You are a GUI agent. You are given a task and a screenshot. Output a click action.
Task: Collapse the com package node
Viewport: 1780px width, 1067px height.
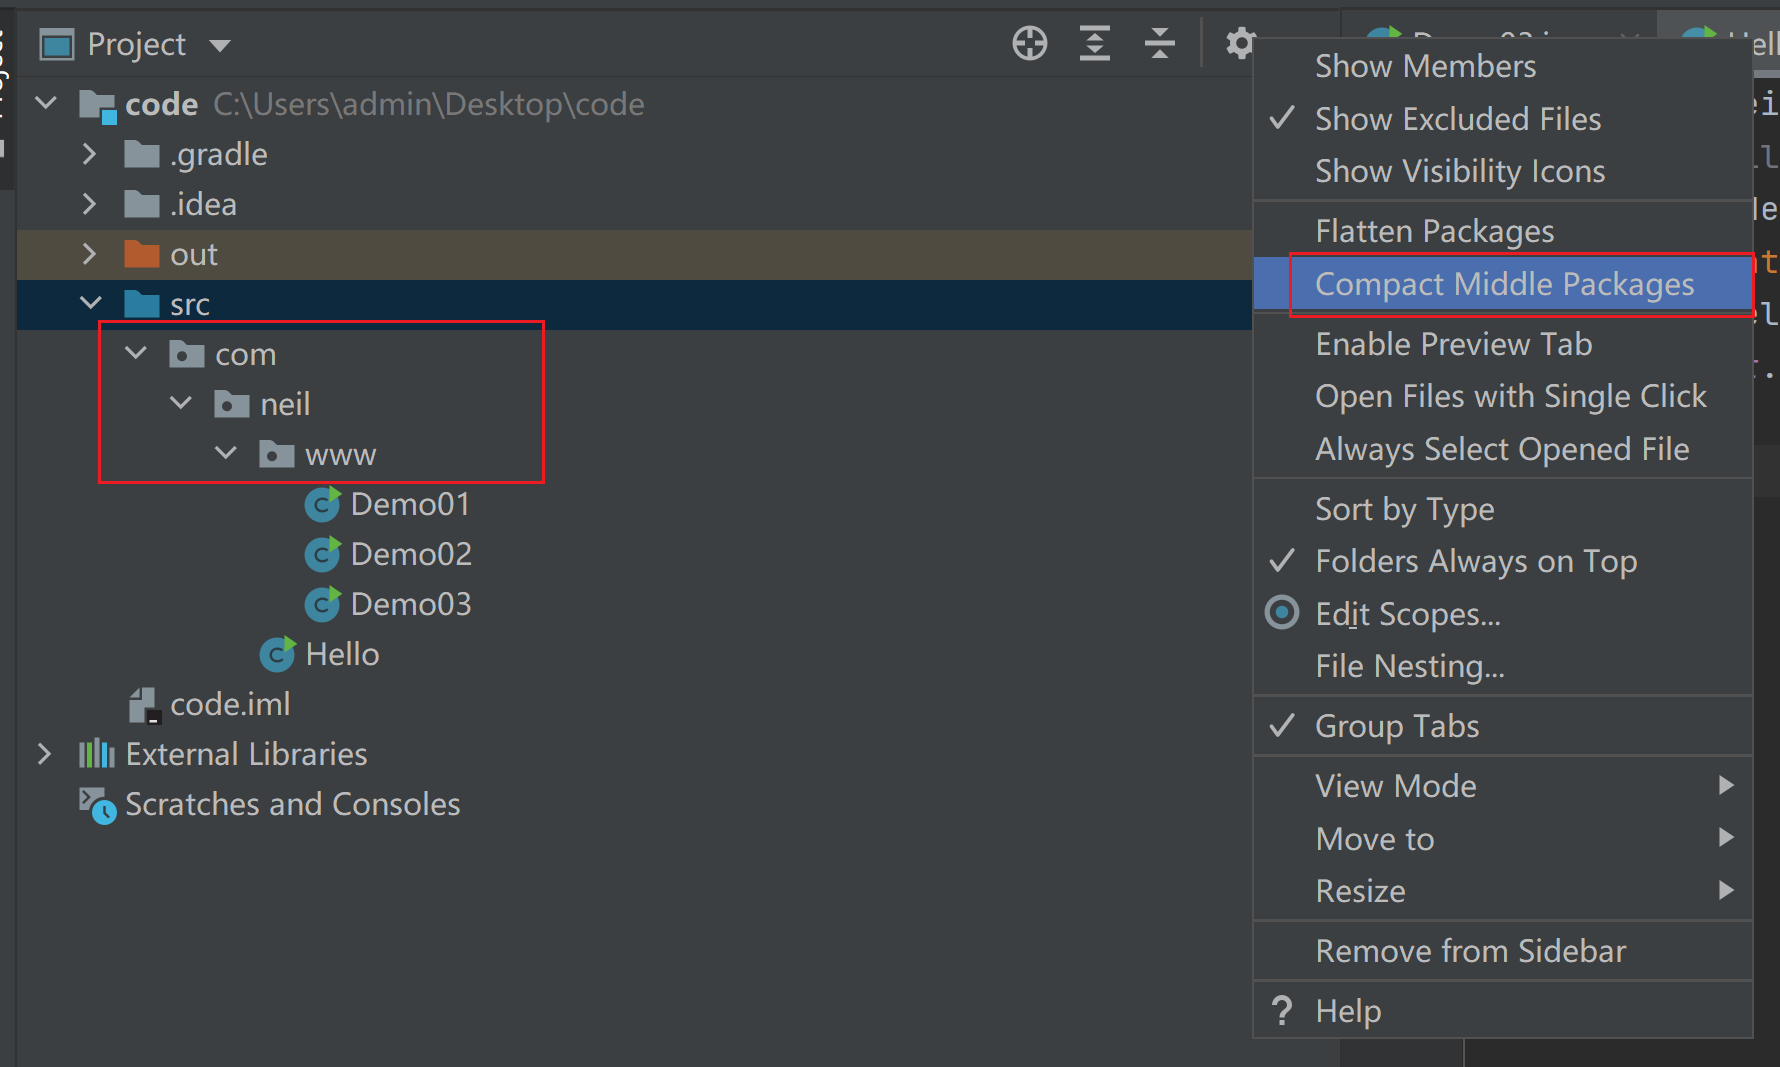coord(136,353)
